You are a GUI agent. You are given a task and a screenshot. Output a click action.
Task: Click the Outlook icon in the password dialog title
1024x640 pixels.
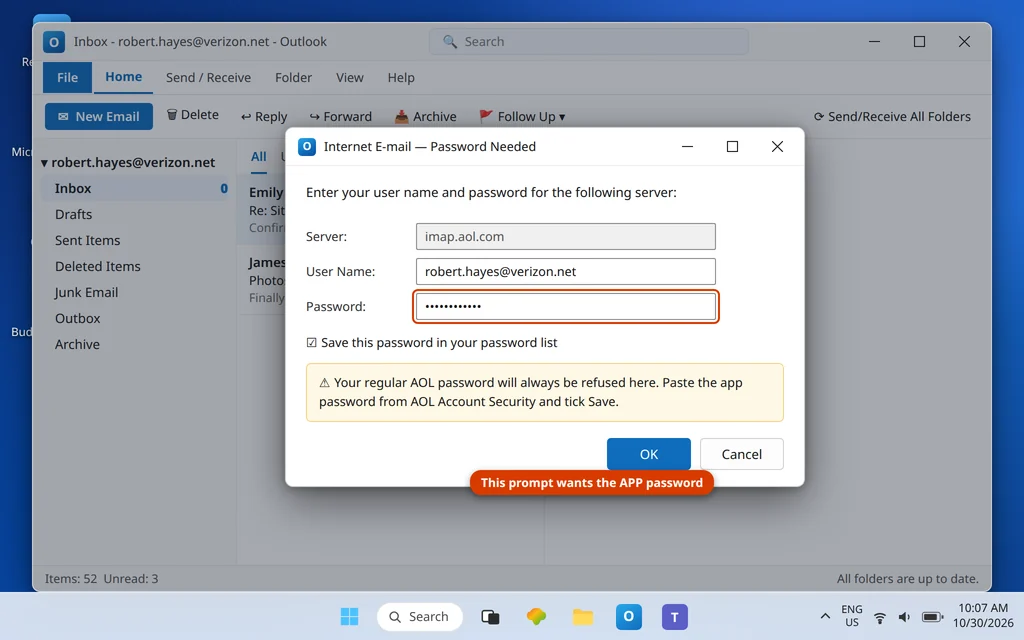click(x=307, y=146)
